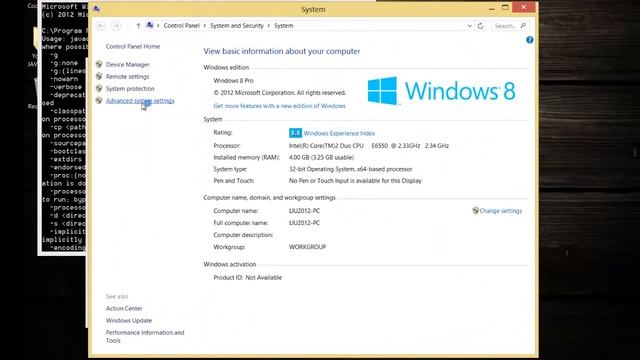The image size is (640, 360).
Task: Click the shield icon beside Remote settings
Action: [x=99, y=76]
